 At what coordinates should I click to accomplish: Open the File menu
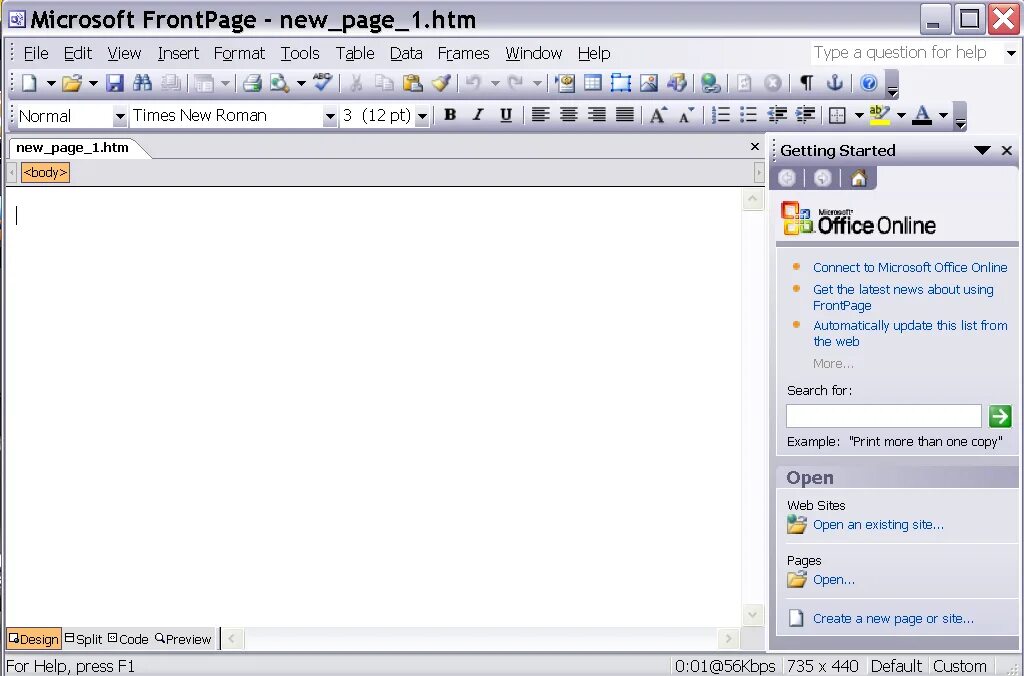click(36, 53)
